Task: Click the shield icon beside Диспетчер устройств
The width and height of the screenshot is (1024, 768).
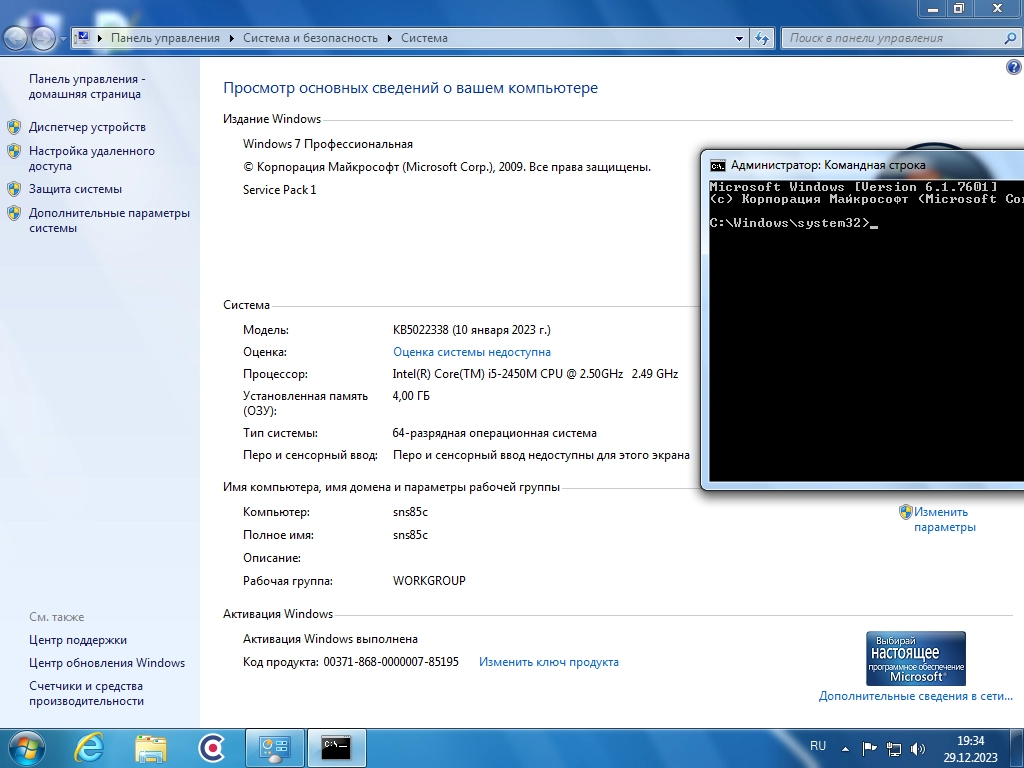Action: tap(14, 127)
